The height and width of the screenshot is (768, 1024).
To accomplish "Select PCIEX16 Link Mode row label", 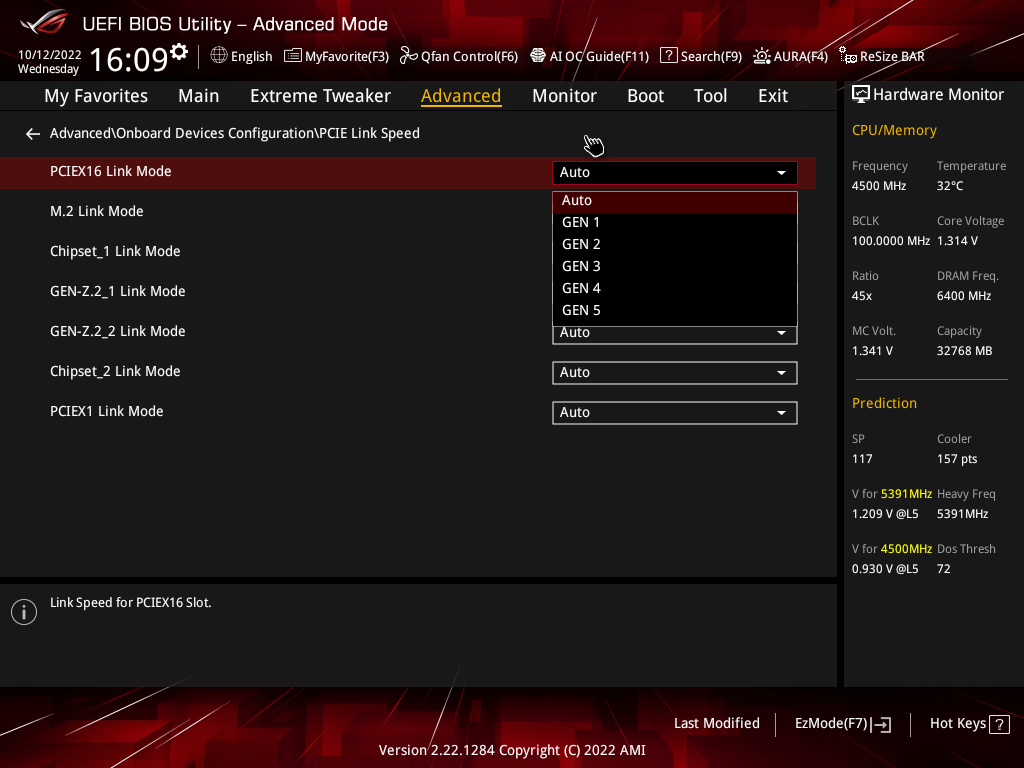I will 110,172.
